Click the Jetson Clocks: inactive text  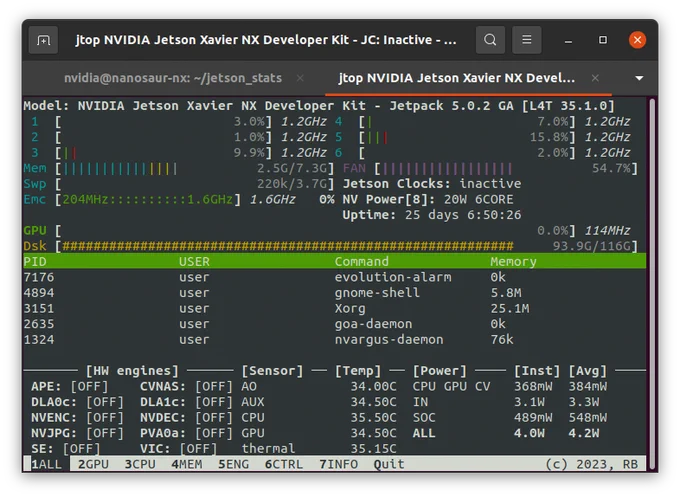(432, 184)
